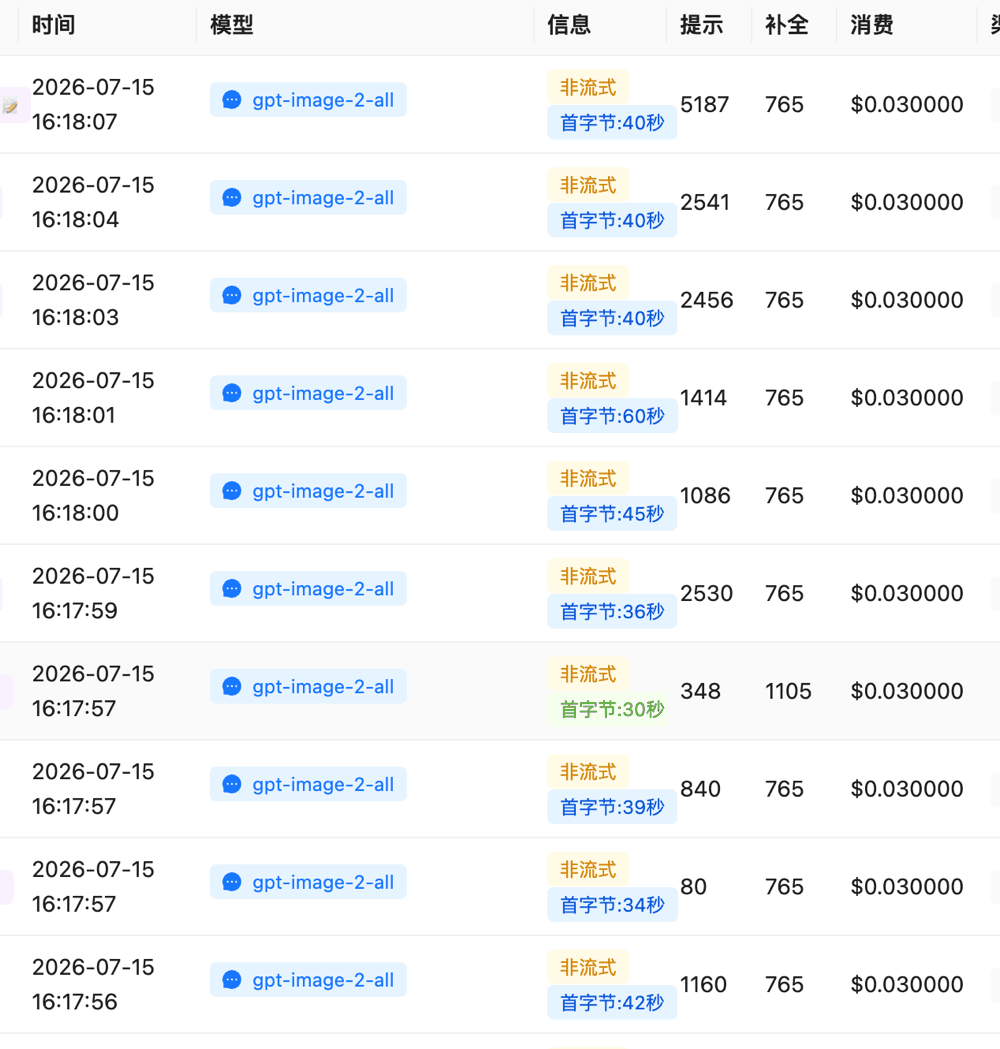Select the 信息 column header
The height and width of the screenshot is (1049, 1000).
tap(569, 25)
